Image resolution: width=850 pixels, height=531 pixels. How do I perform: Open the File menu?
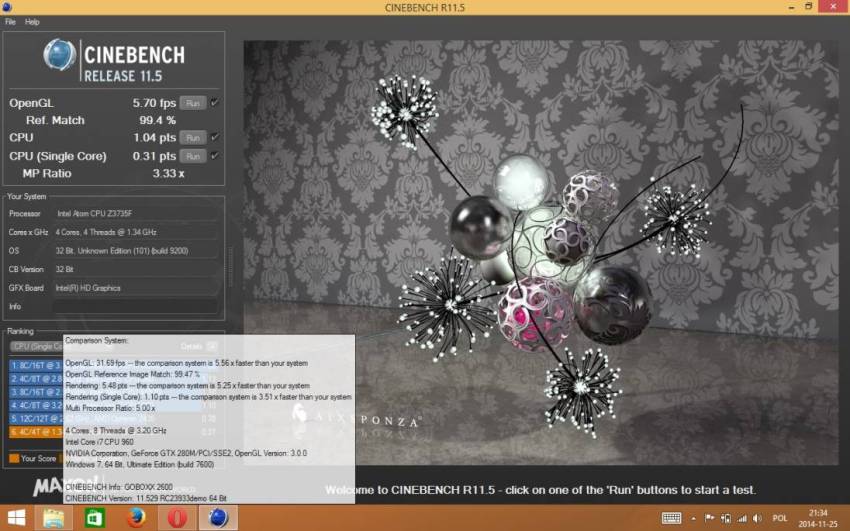pyautogui.click(x=10, y=22)
